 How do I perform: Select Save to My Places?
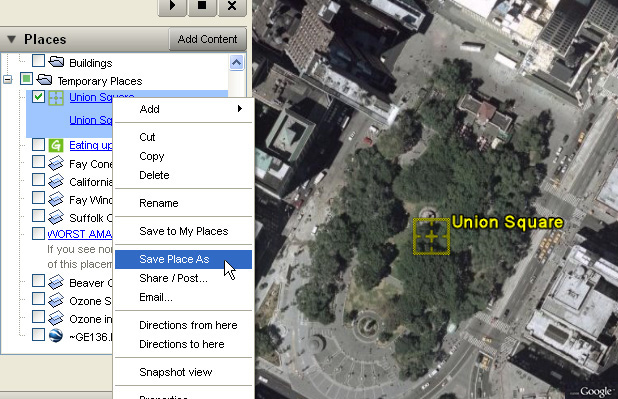pos(184,231)
